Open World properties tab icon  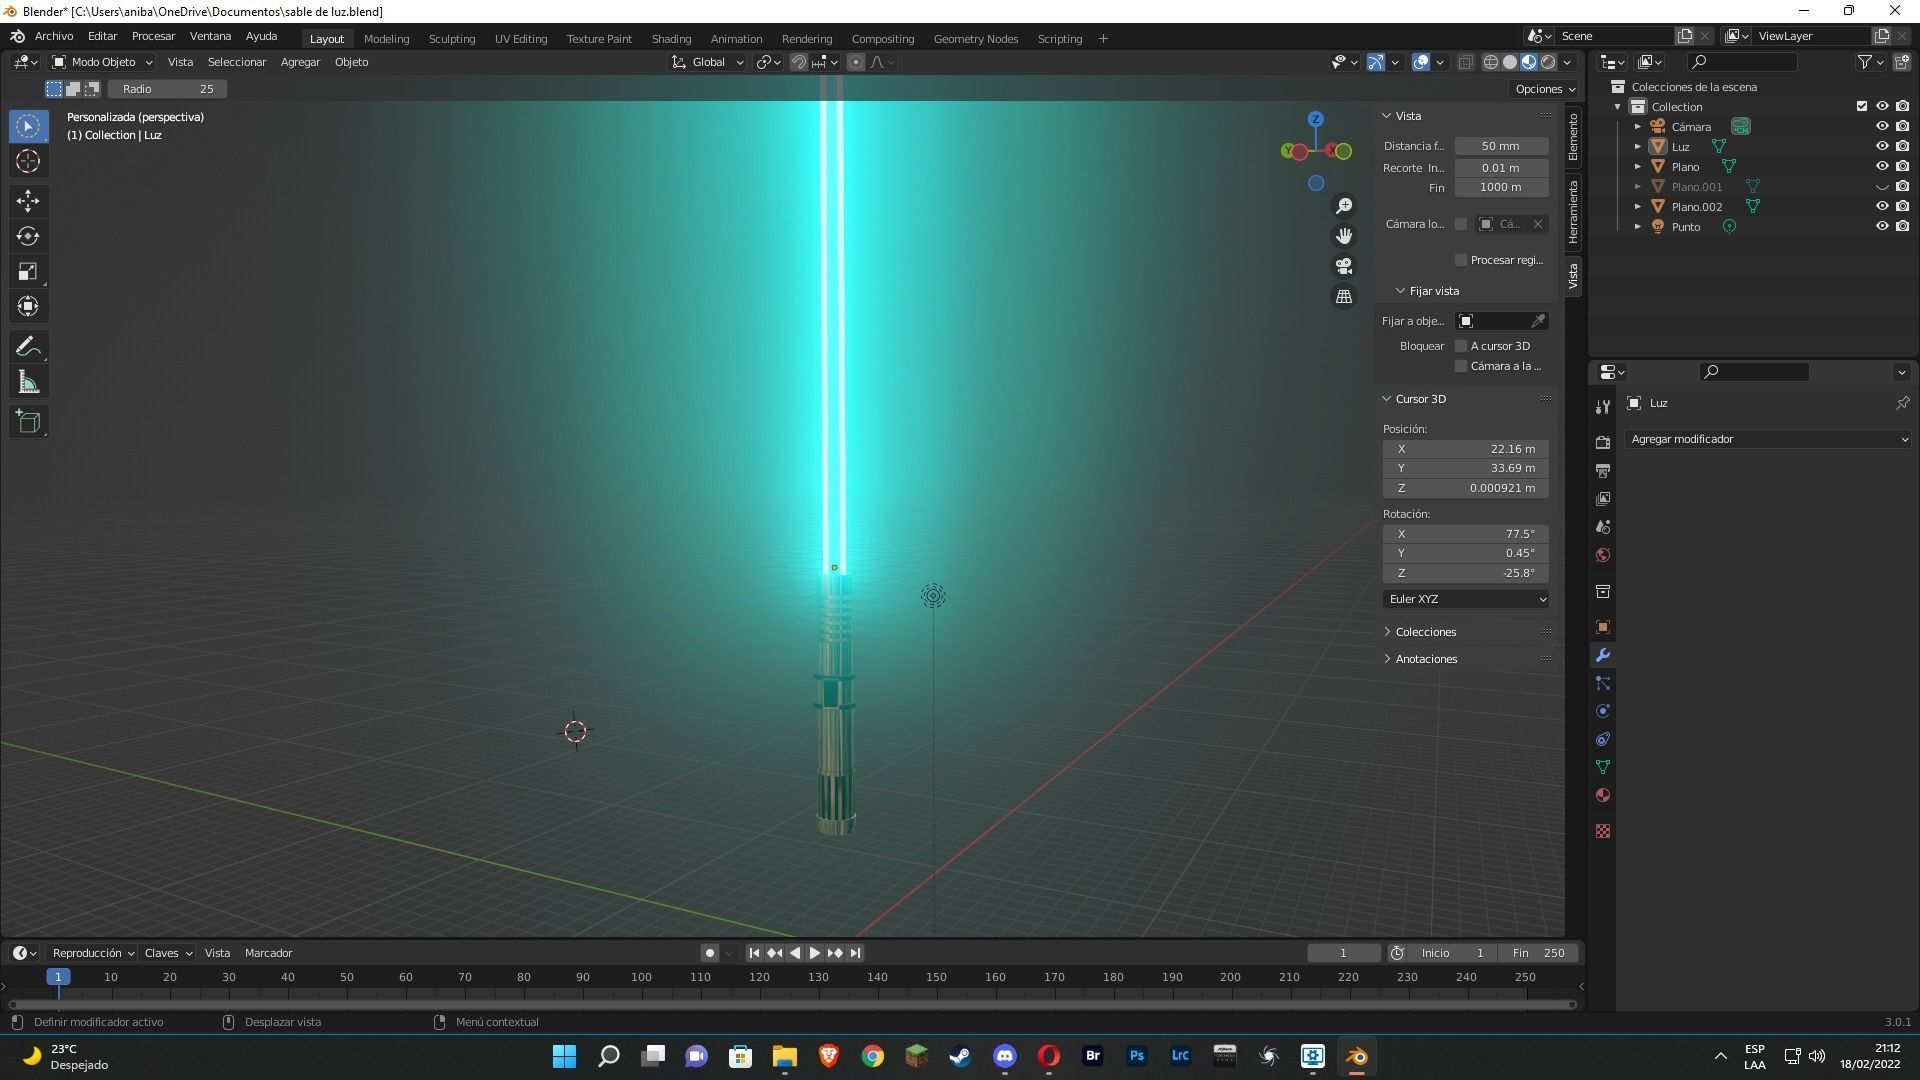[1603, 555]
